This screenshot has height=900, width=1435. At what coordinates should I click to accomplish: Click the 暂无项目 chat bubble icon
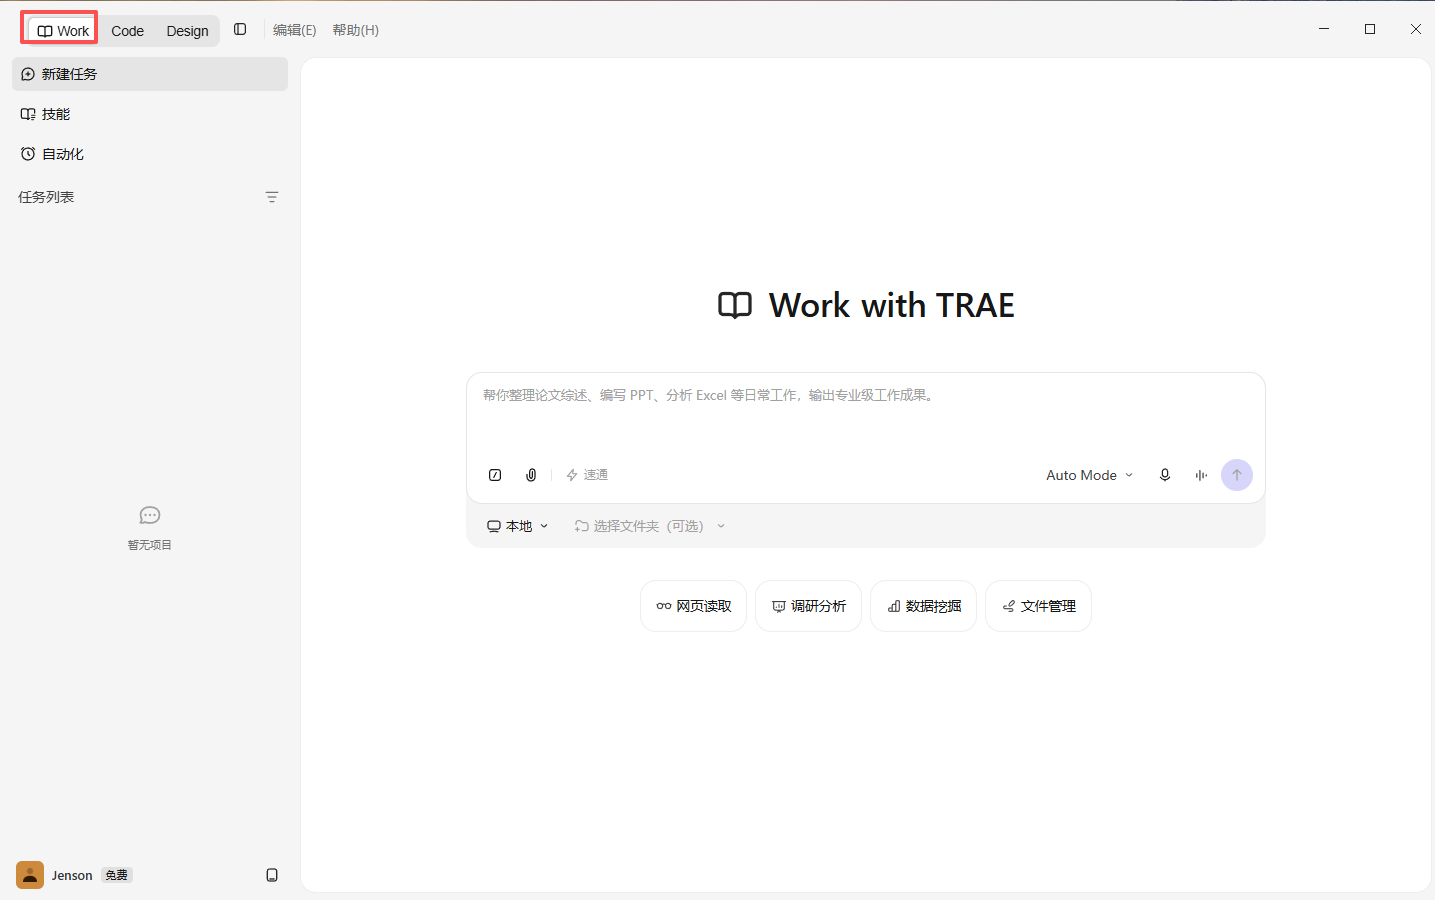click(150, 515)
